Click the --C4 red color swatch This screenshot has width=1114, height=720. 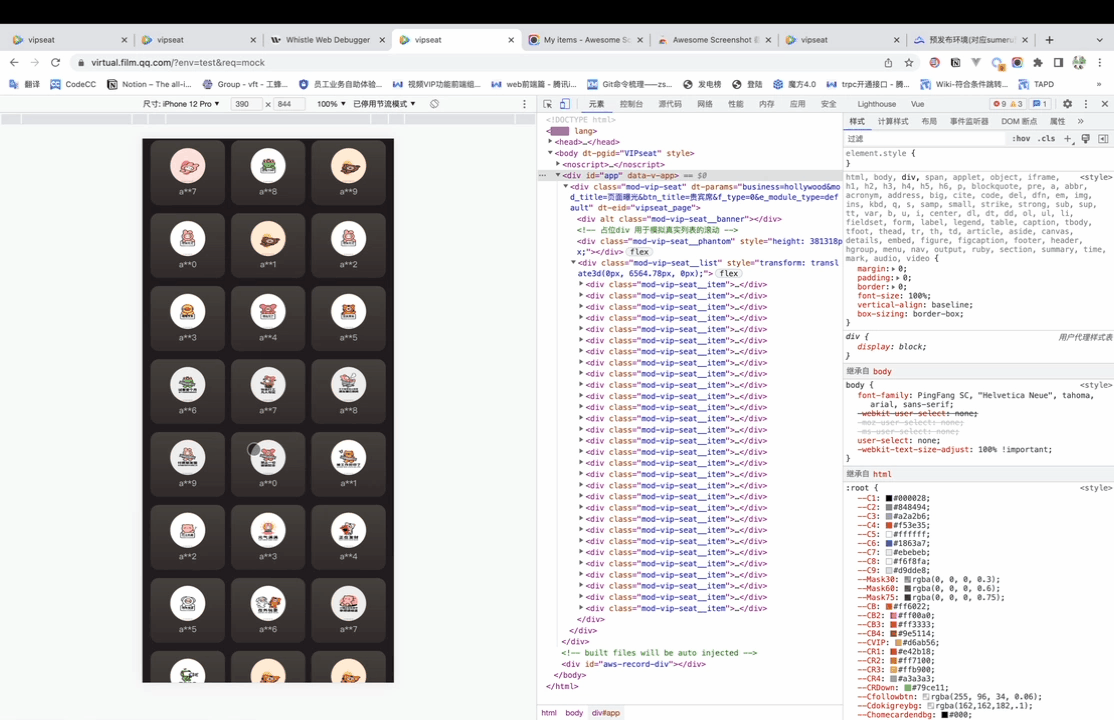[x=888, y=525]
